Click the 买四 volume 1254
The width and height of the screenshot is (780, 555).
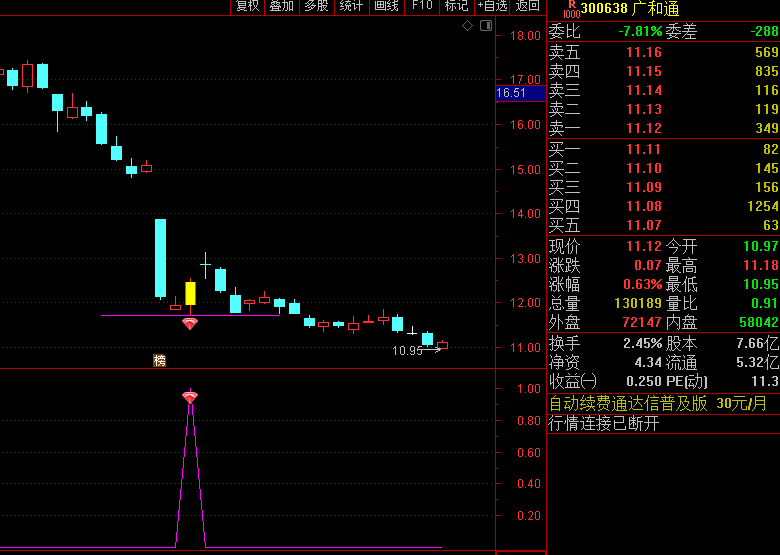pyautogui.click(x=763, y=206)
